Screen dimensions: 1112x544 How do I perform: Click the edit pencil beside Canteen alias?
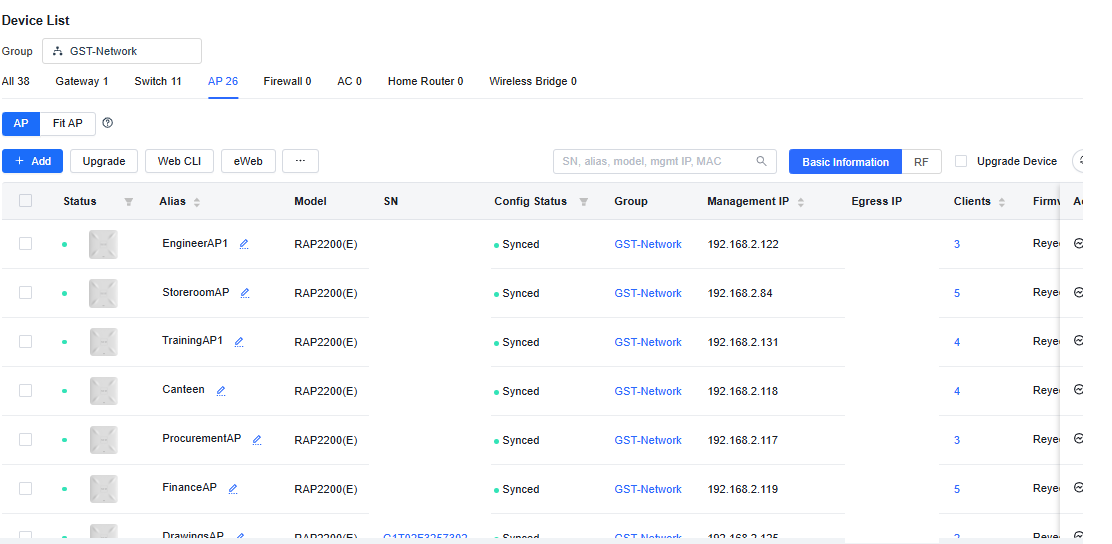(x=221, y=391)
